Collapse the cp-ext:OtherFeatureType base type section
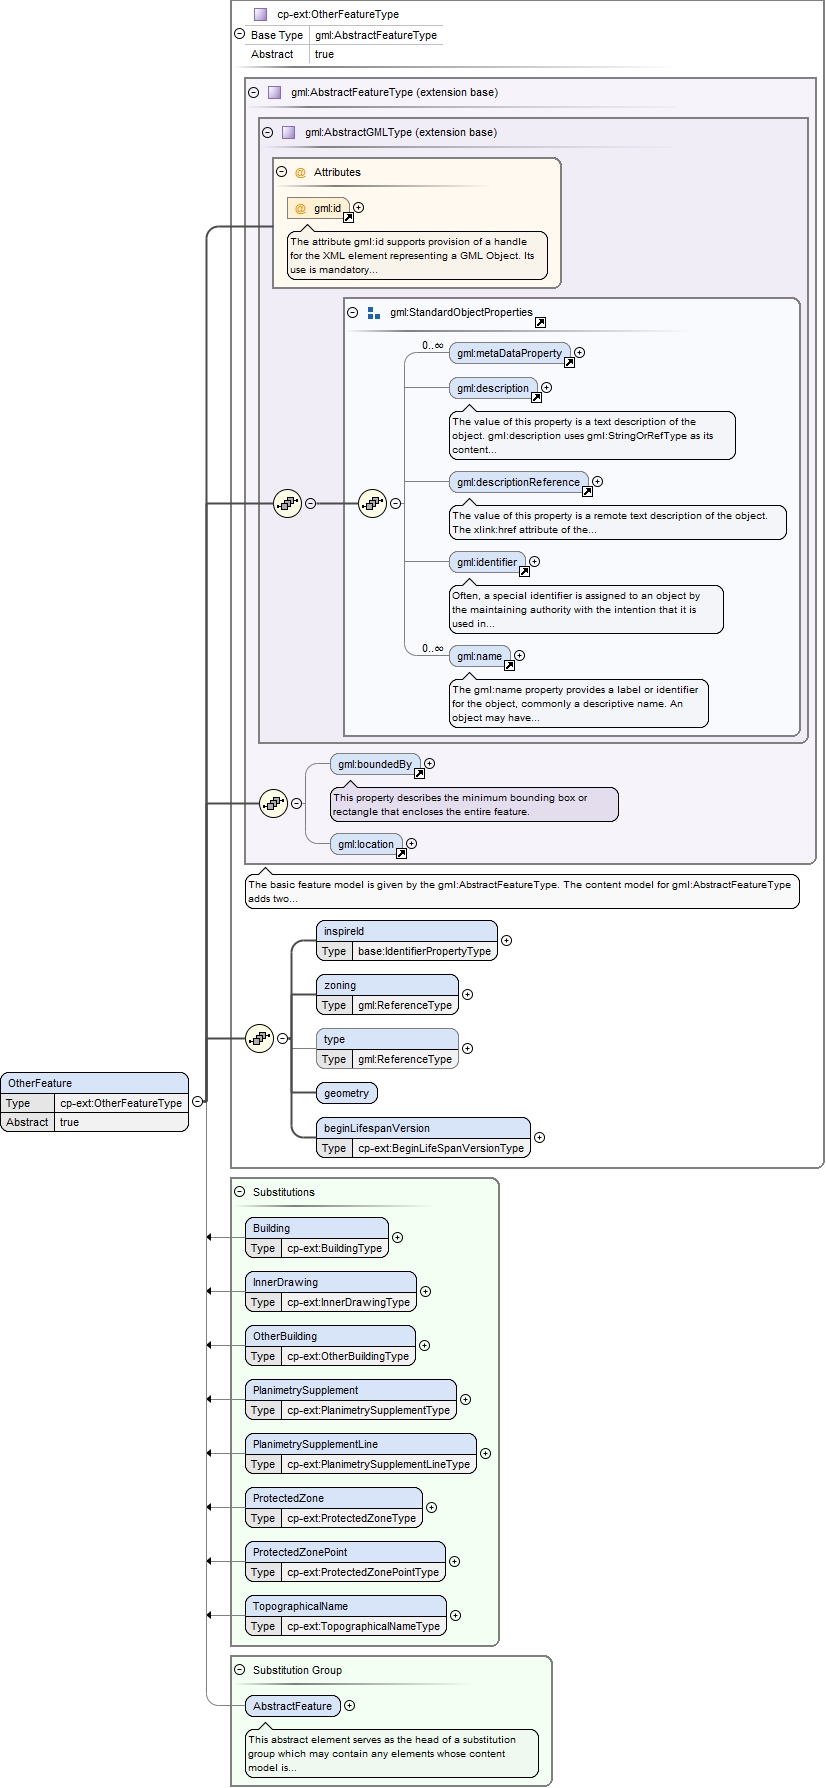 pyautogui.click(x=239, y=34)
